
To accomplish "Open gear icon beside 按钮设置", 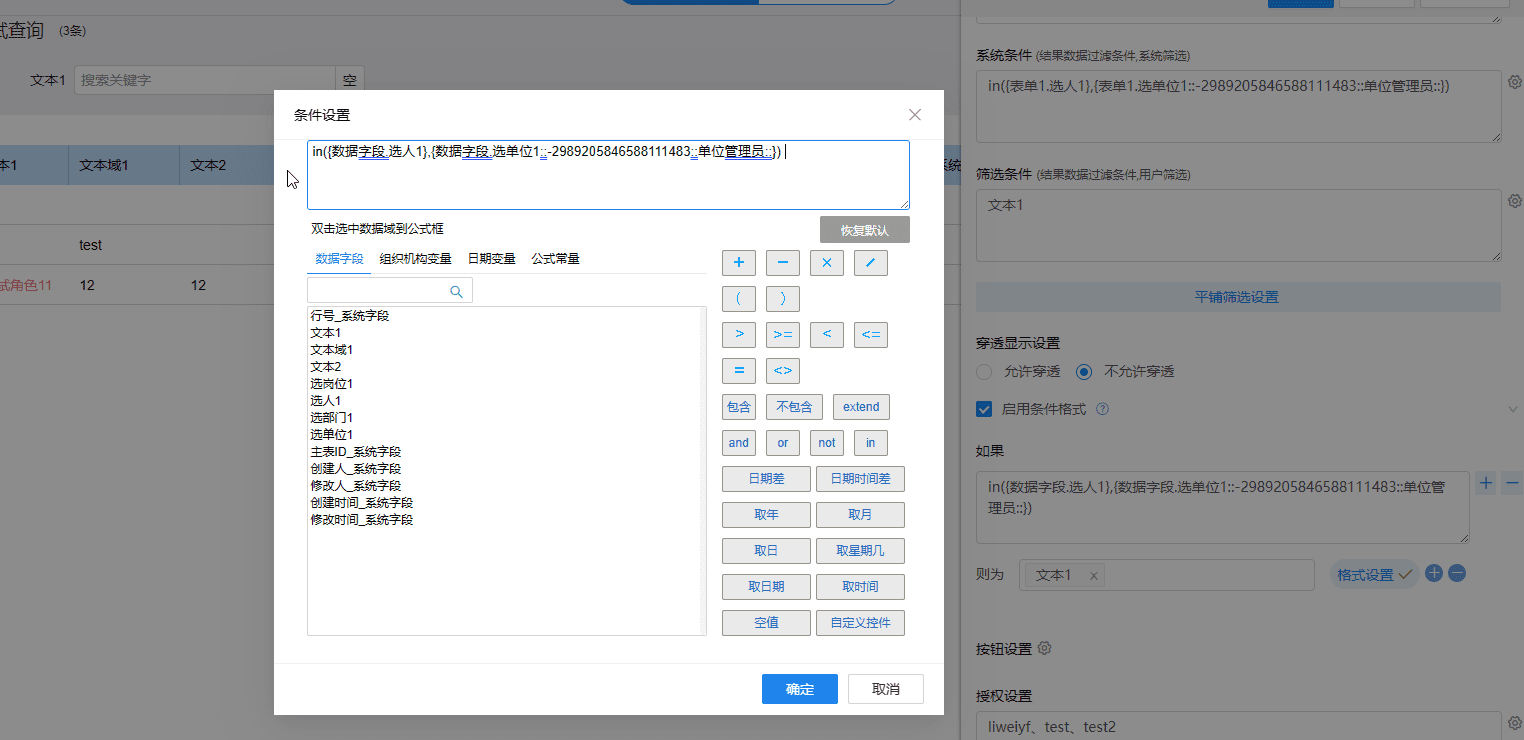I will (1045, 648).
